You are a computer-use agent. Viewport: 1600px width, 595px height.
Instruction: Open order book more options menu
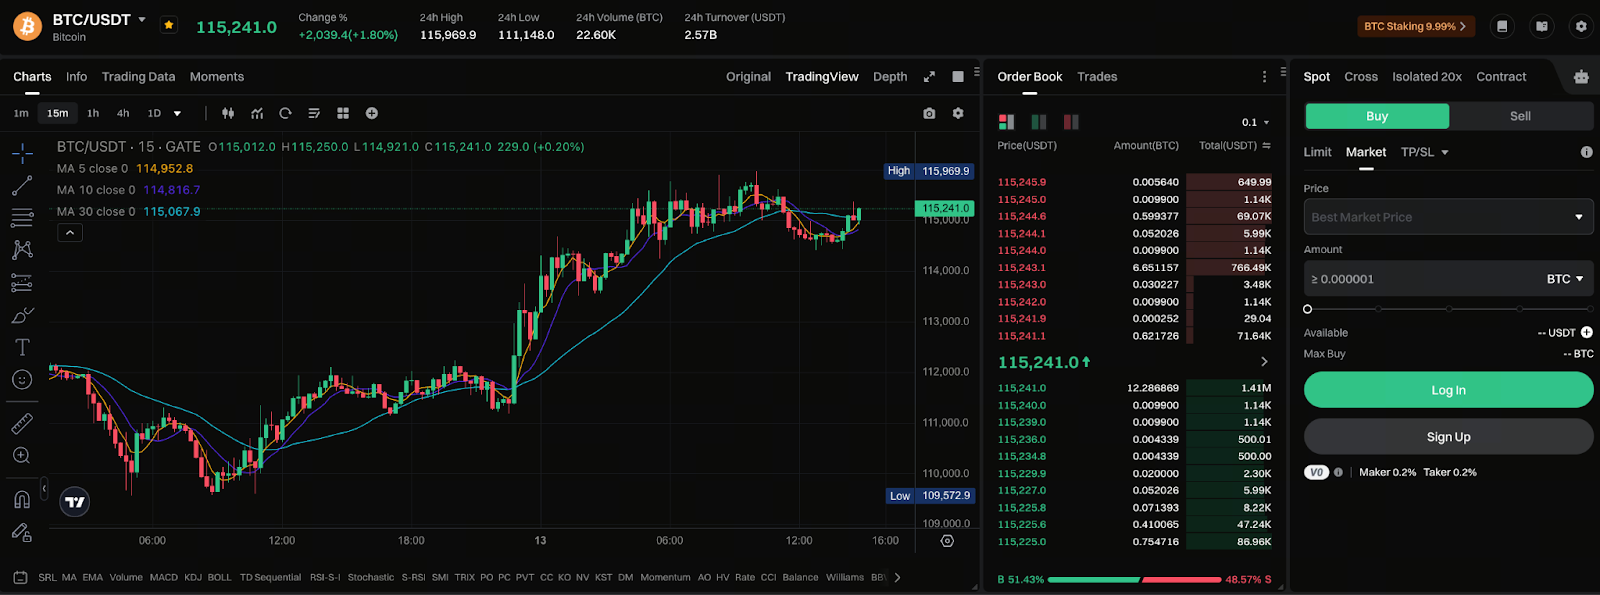pyautogui.click(x=1264, y=76)
